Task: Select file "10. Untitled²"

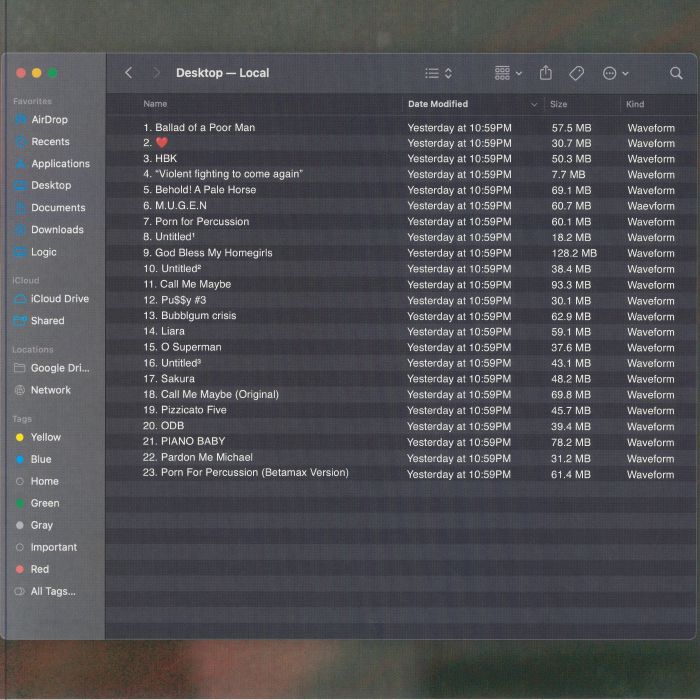Action: click(x=172, y=269)
